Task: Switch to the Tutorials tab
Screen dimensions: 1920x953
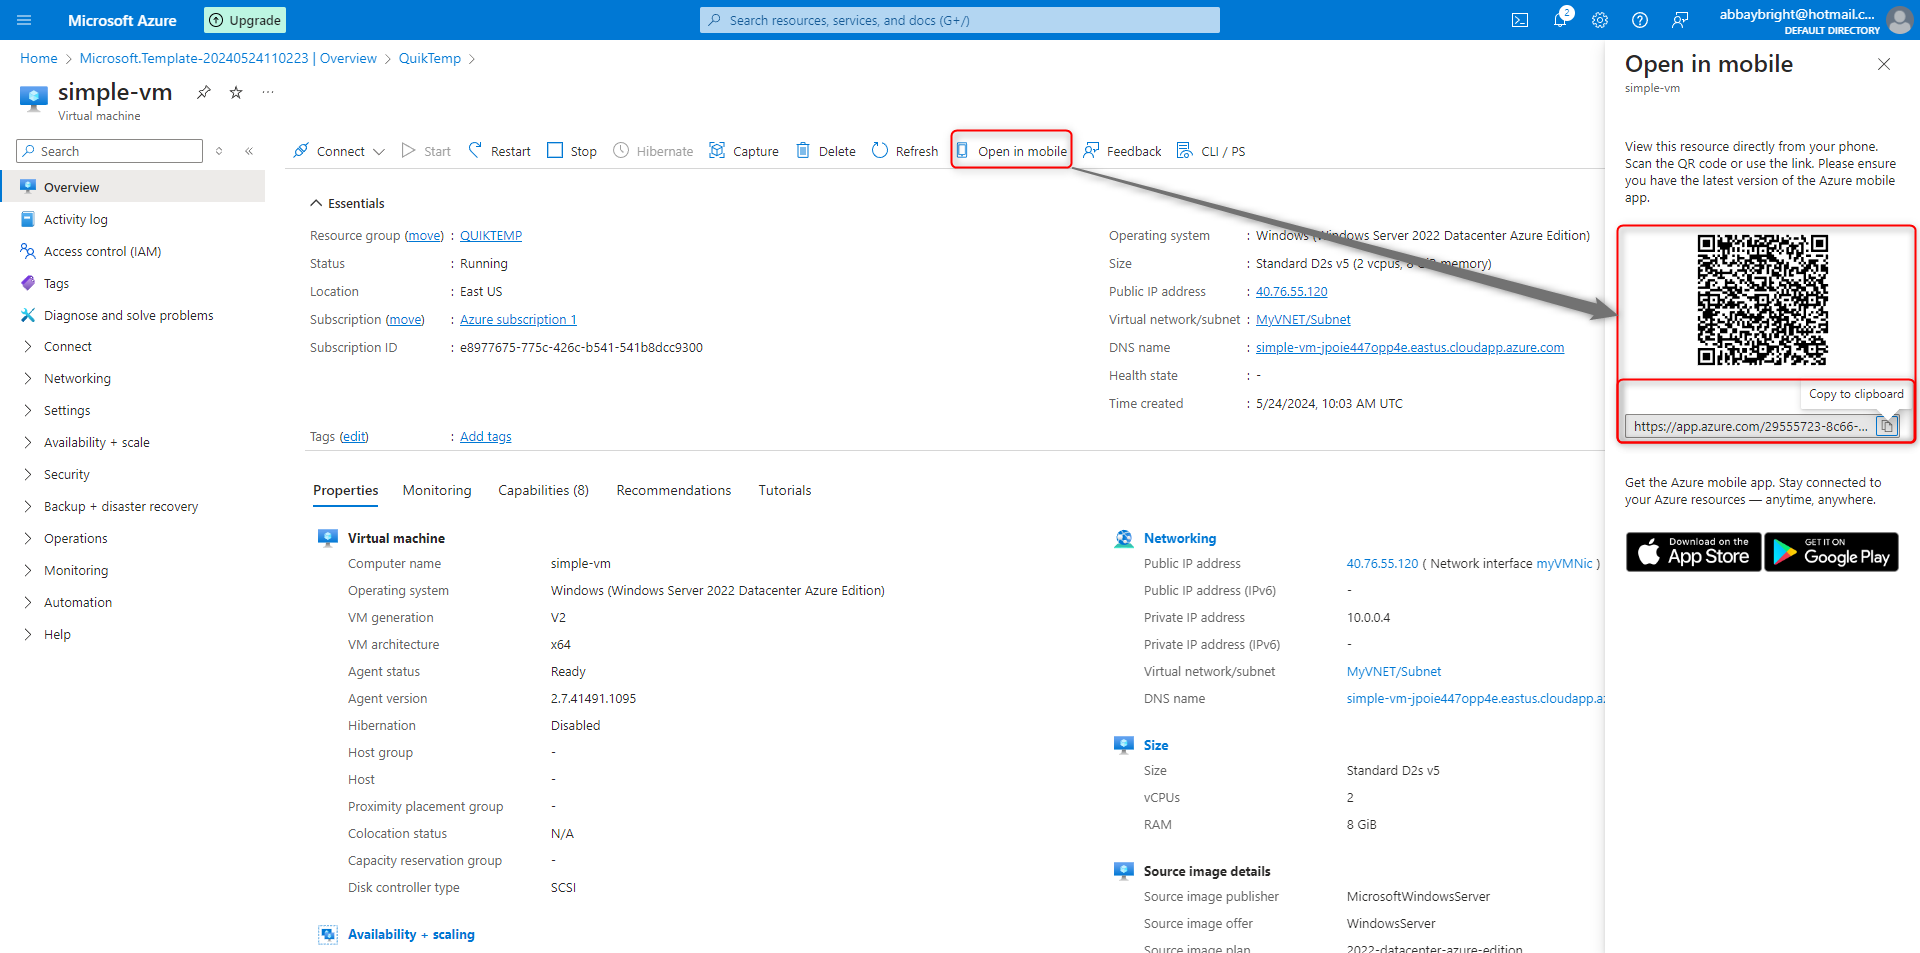Action: (x=785, y=490)
